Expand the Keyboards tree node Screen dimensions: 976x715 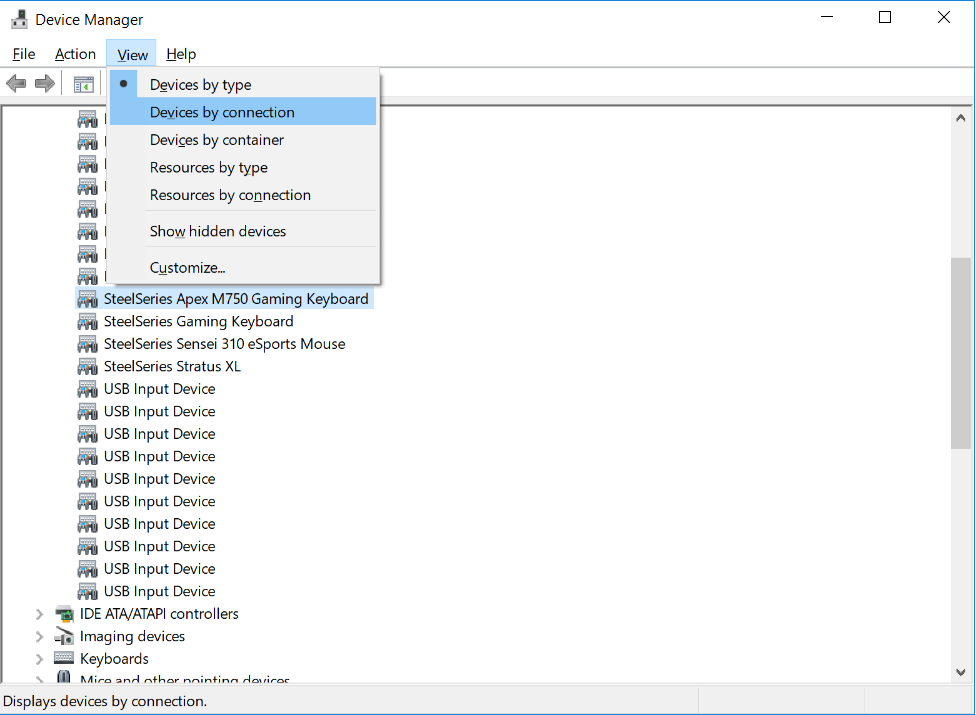click(x=40, y=659)
